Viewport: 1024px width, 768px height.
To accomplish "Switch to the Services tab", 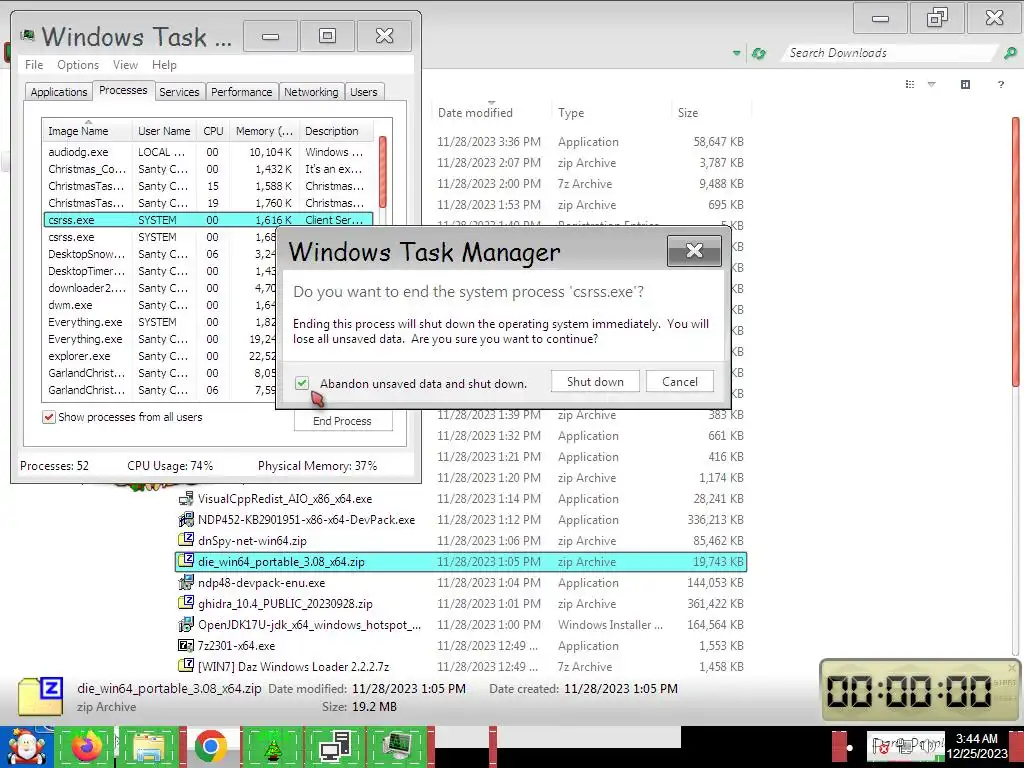I will point(179,92).
